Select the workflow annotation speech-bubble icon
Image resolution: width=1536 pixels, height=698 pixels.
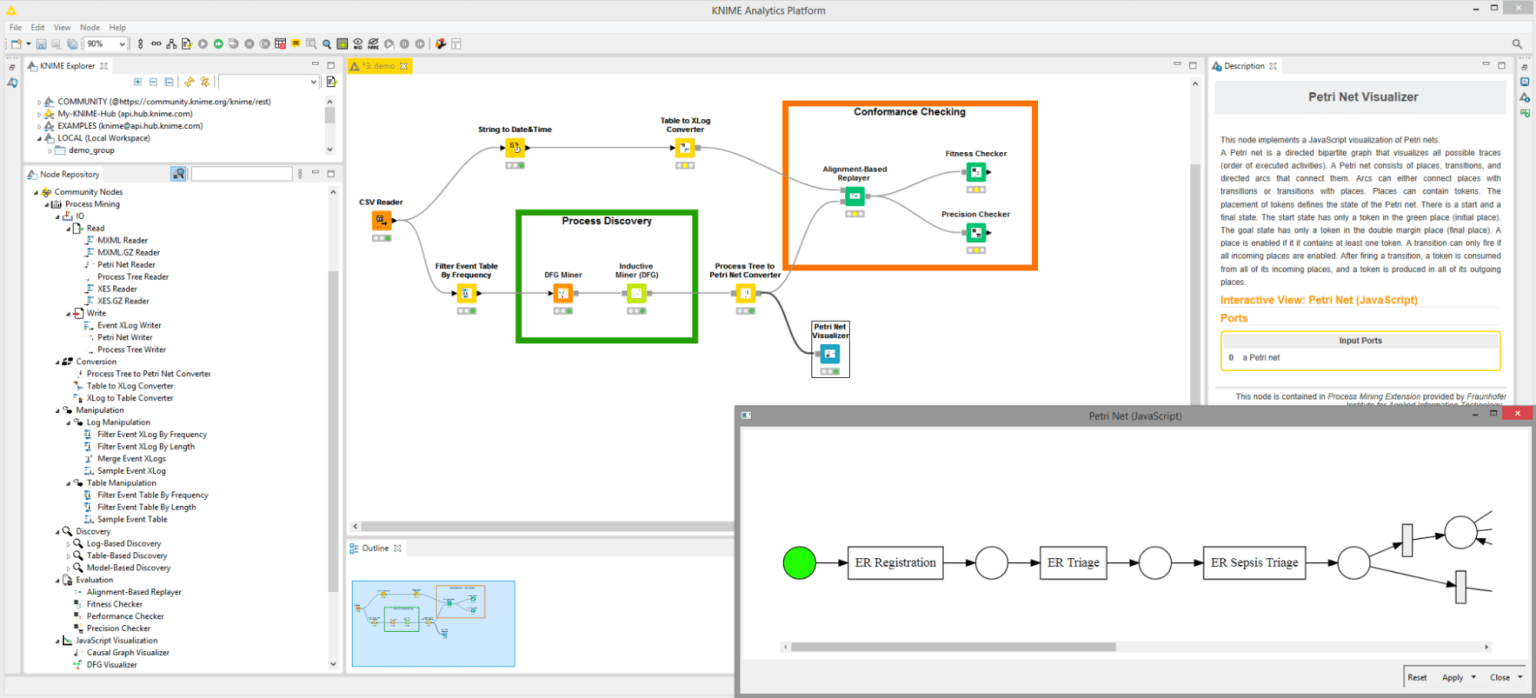click(295, 44)
